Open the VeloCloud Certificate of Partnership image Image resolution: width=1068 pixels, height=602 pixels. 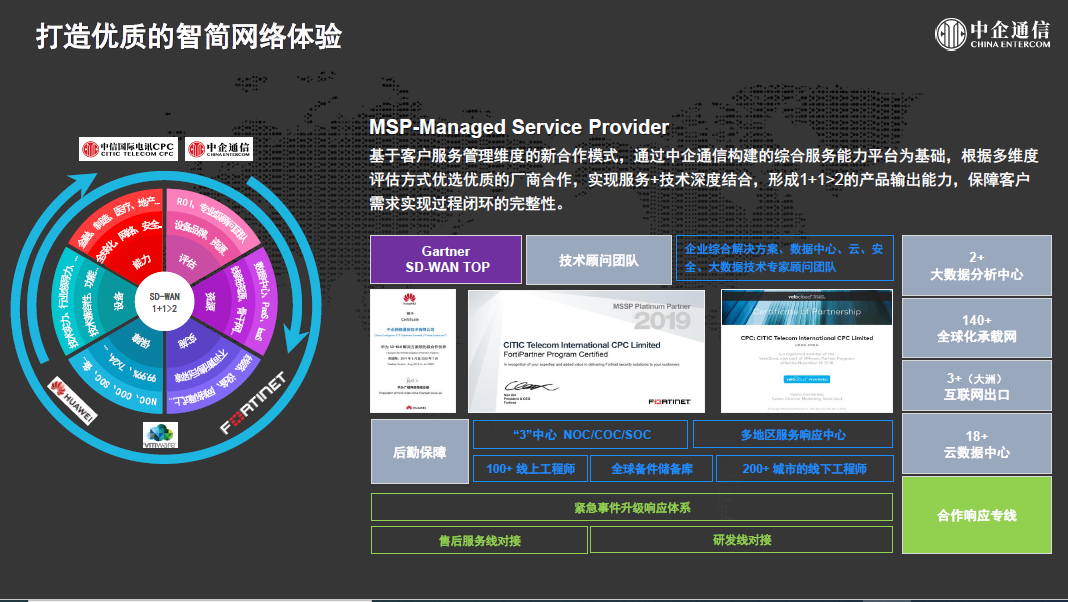(x=806, y=351)
